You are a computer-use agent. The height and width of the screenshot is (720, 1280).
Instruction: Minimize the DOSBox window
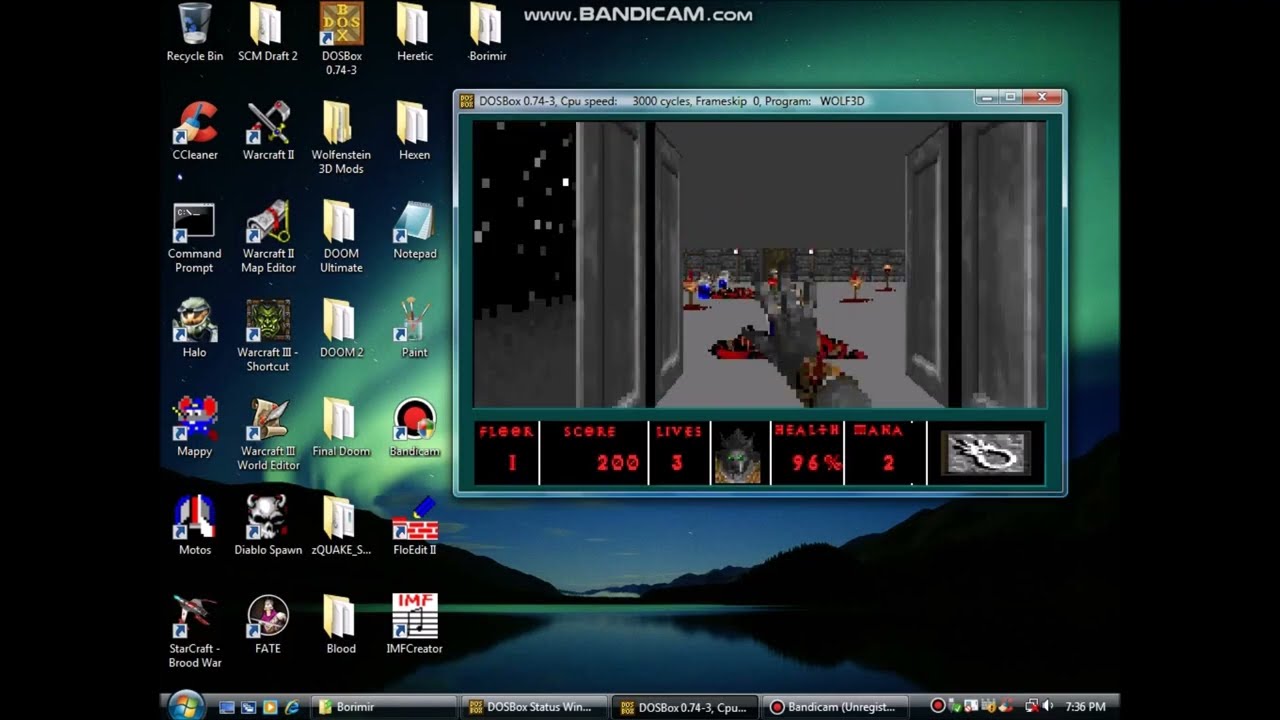987,97
